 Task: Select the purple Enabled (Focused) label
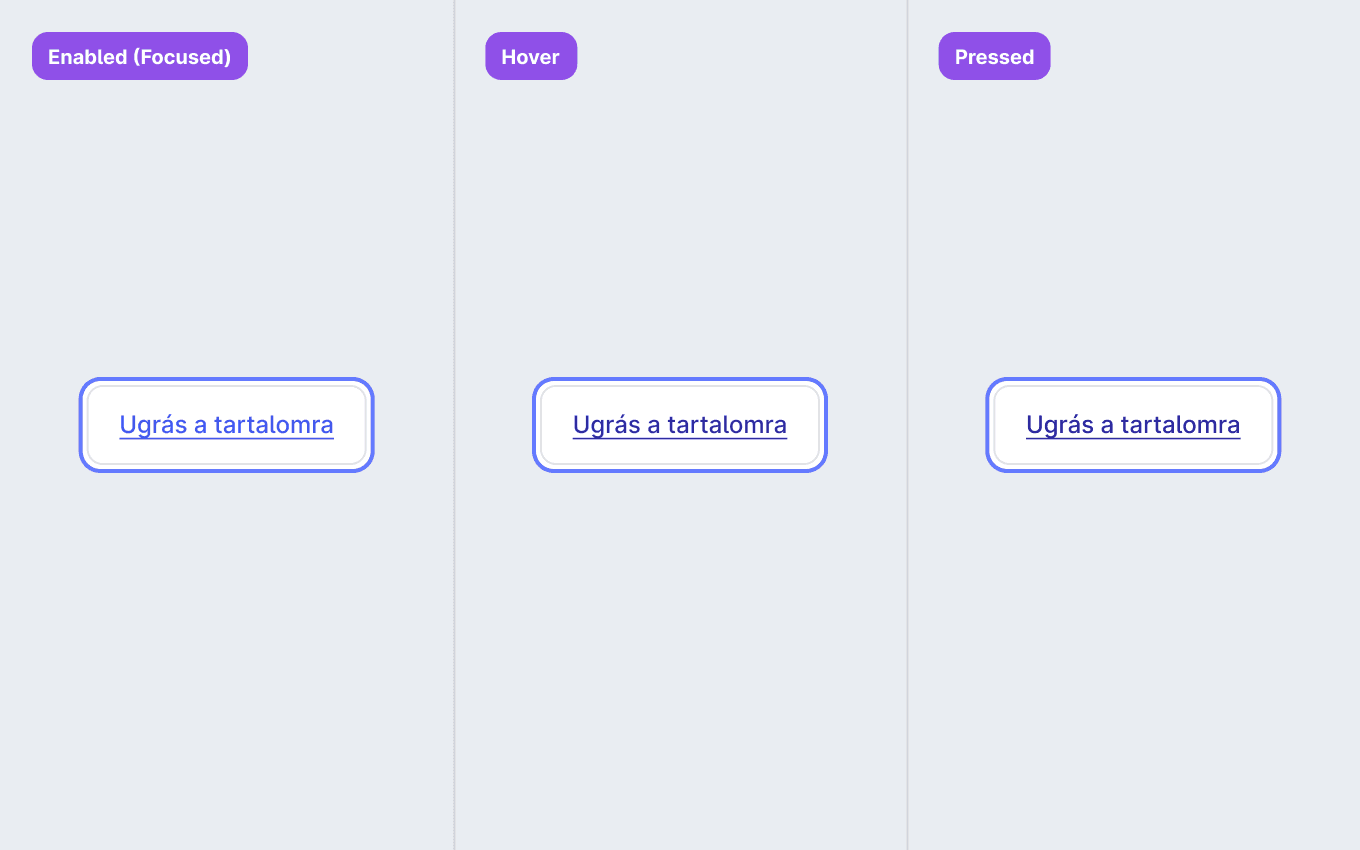coord(140,56)
